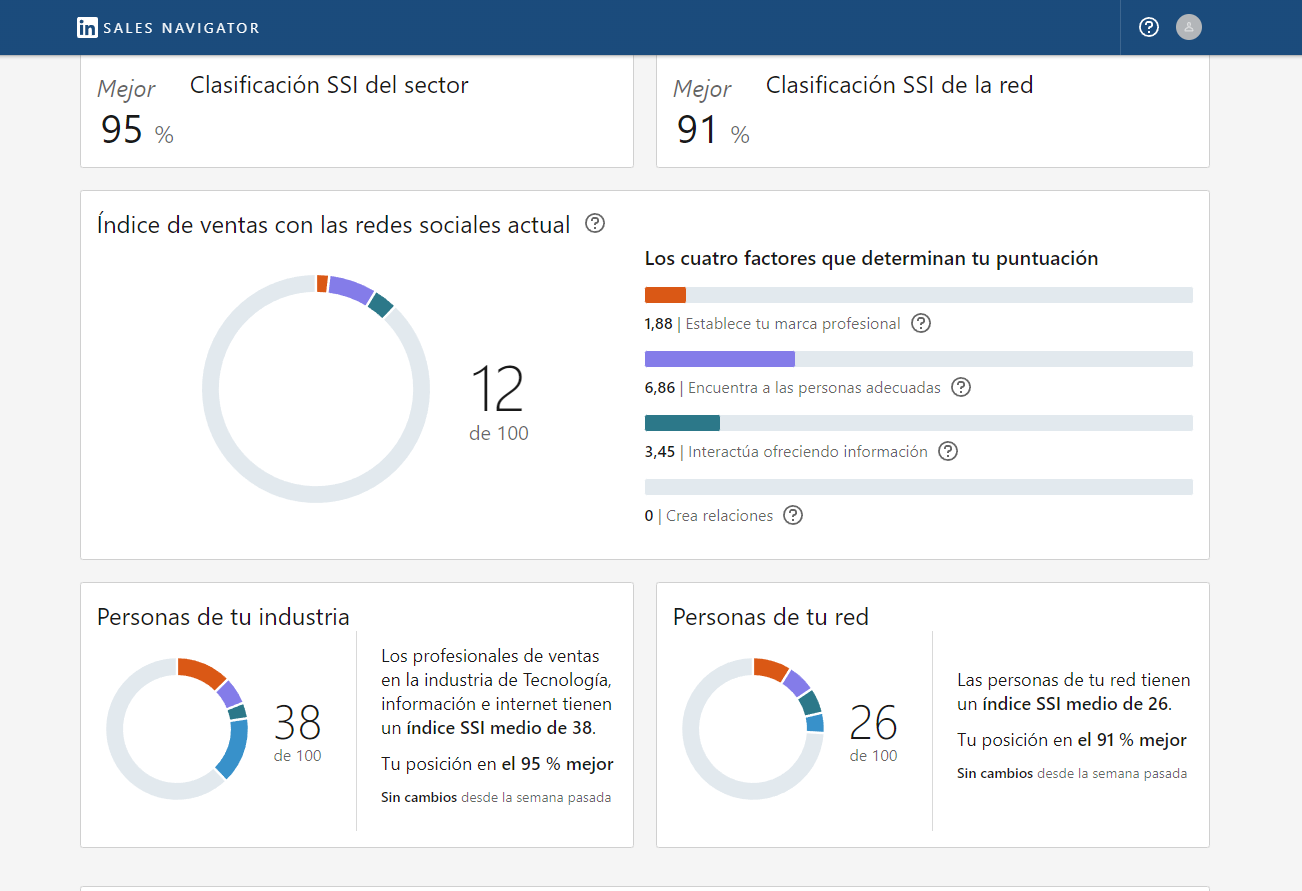
Task: Click the Personas de tu industria donut chart
Action: click(177, 728)
